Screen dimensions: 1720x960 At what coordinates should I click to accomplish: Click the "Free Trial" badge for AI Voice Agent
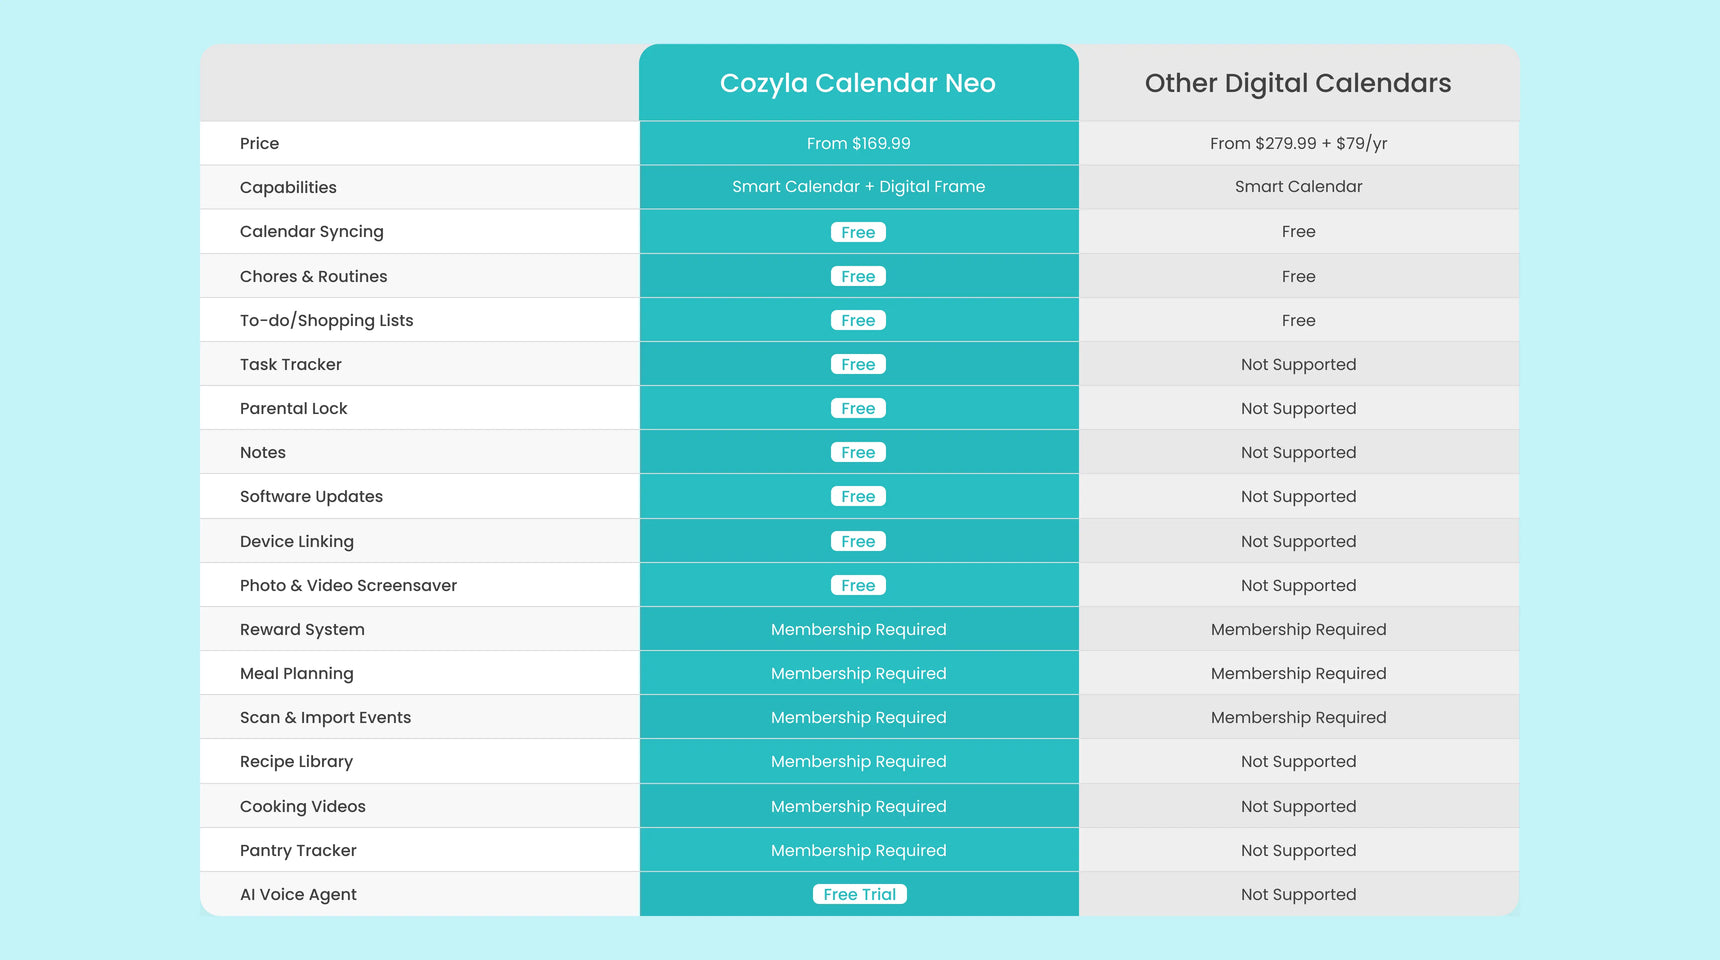pos(860,894)
